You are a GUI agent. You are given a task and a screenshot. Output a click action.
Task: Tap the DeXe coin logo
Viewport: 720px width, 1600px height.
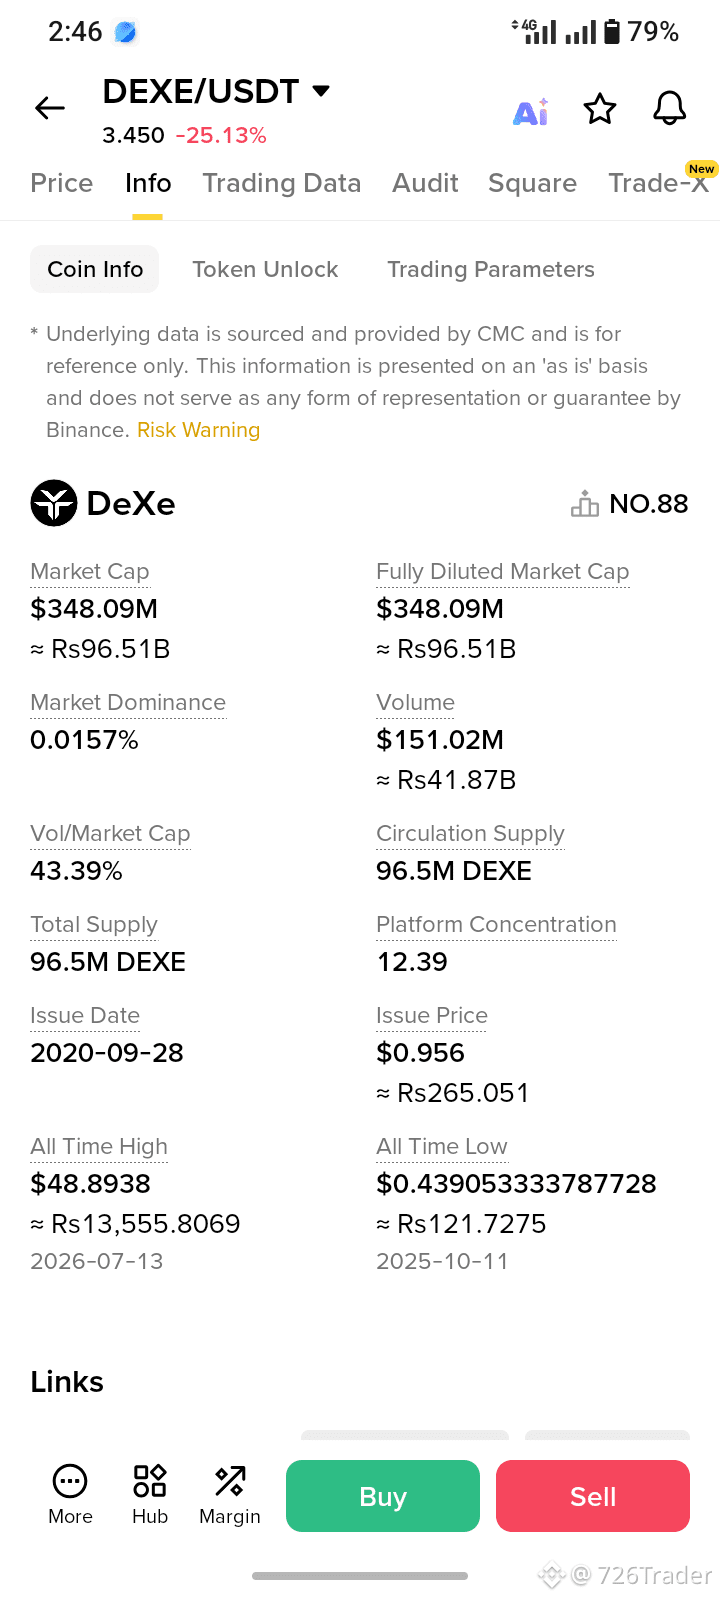(54, 503)
